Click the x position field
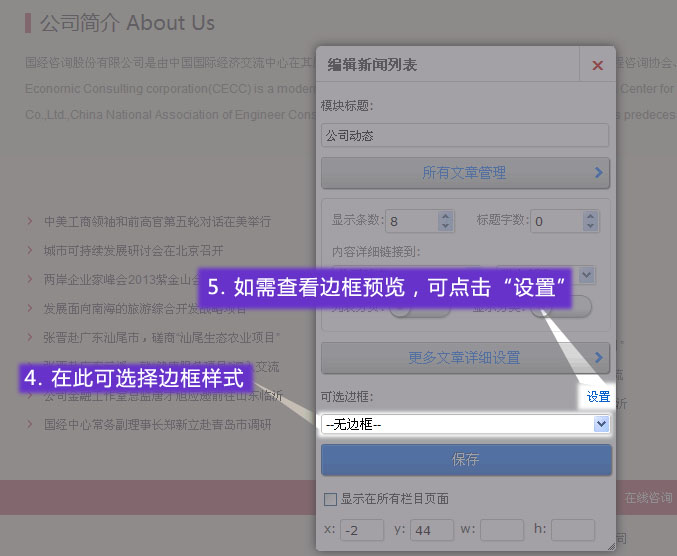 361,530
